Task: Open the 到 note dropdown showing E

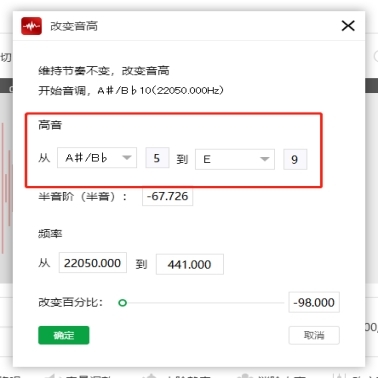Action: pyautogui.click(x=235, y=159)
